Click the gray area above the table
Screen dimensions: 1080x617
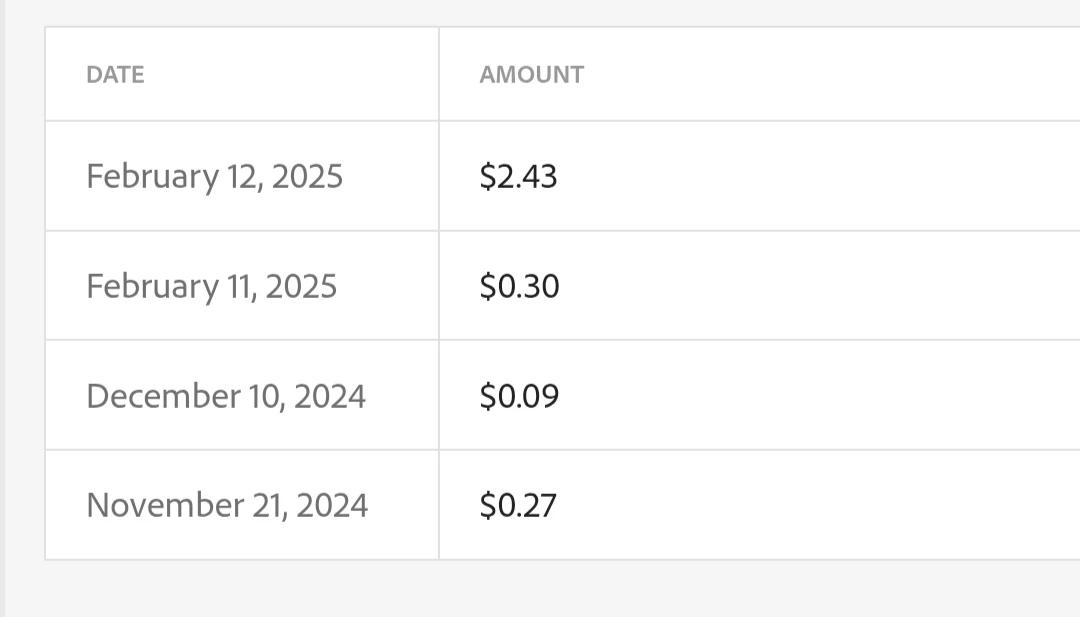(540, 12)
